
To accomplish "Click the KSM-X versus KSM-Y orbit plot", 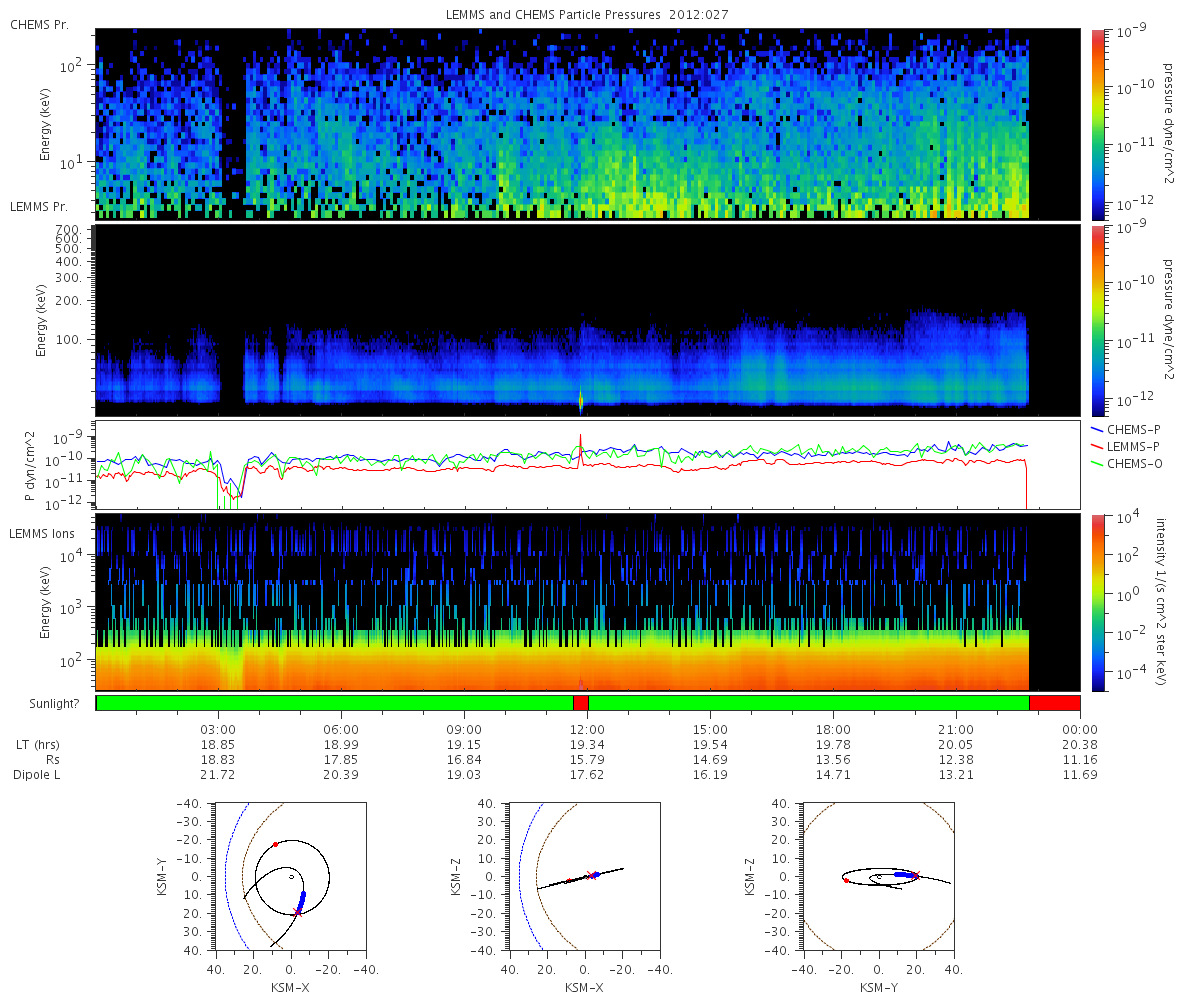I will coord(290,876).
